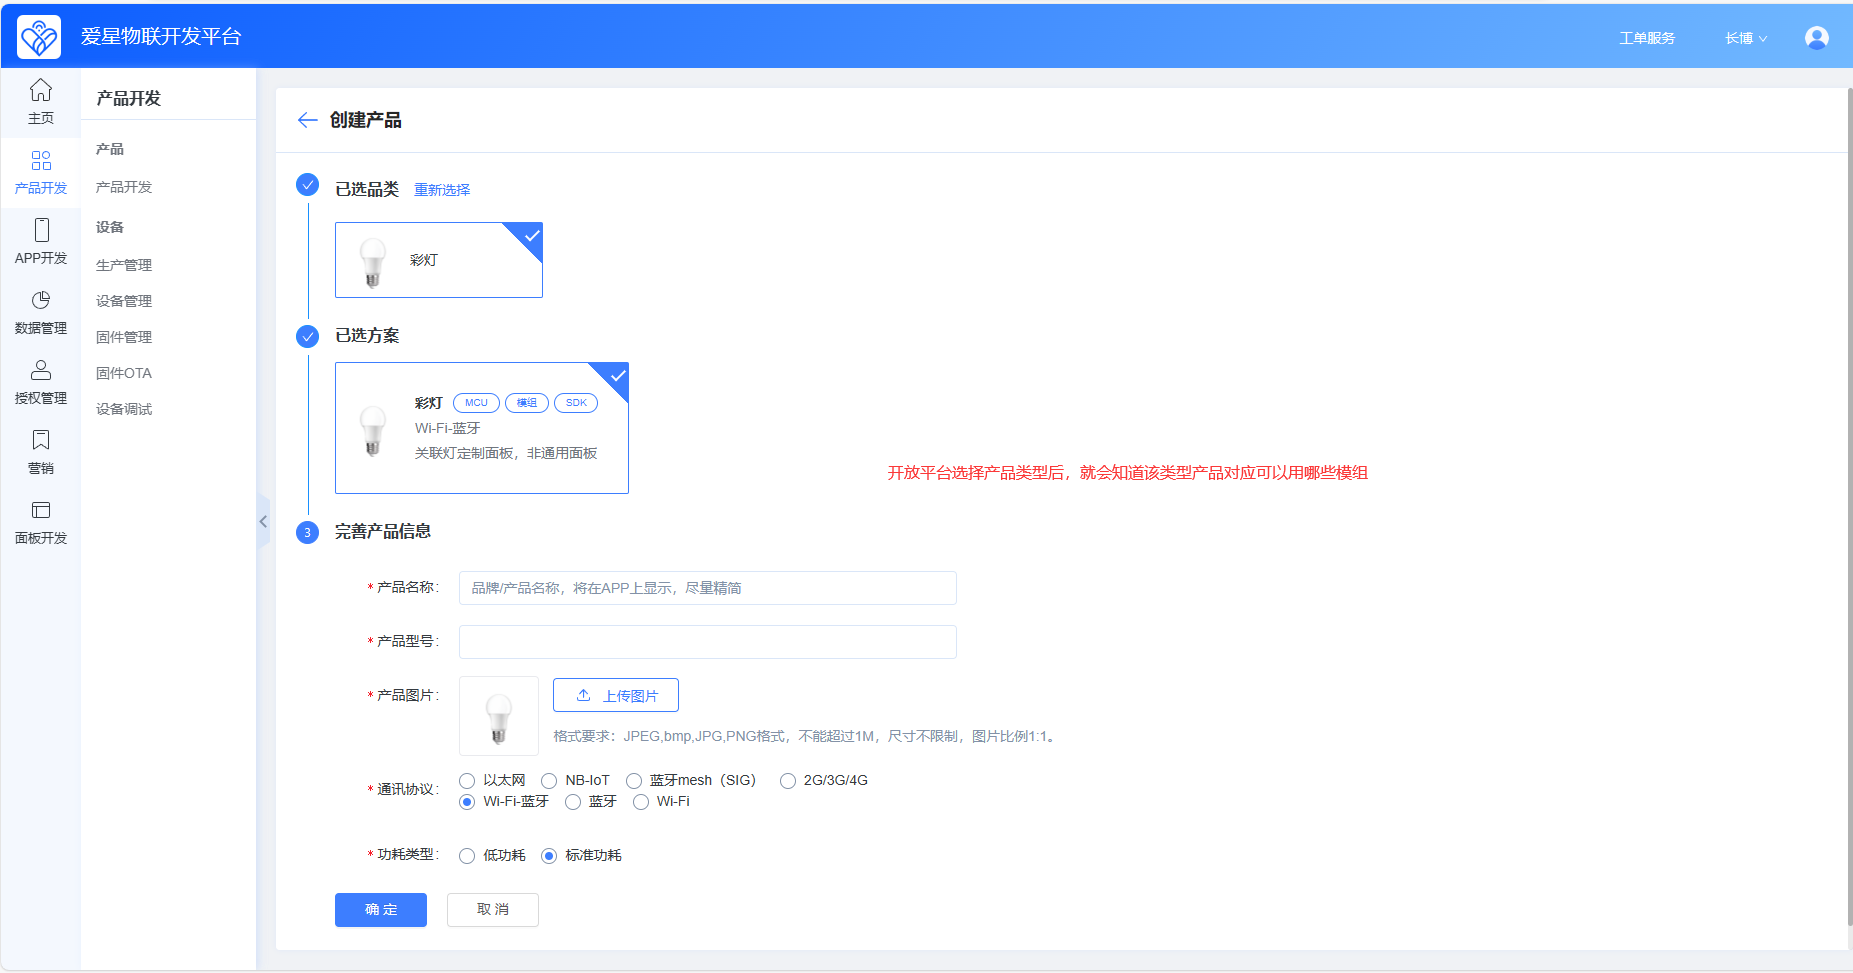Select the NB-IoT protocol radio

[549, 781]
